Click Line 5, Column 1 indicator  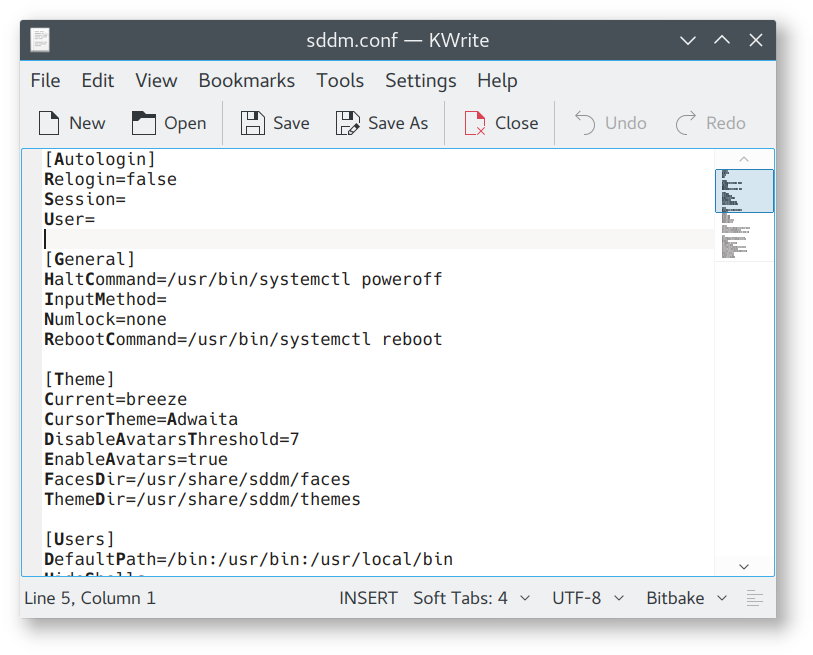pos(89,598)
